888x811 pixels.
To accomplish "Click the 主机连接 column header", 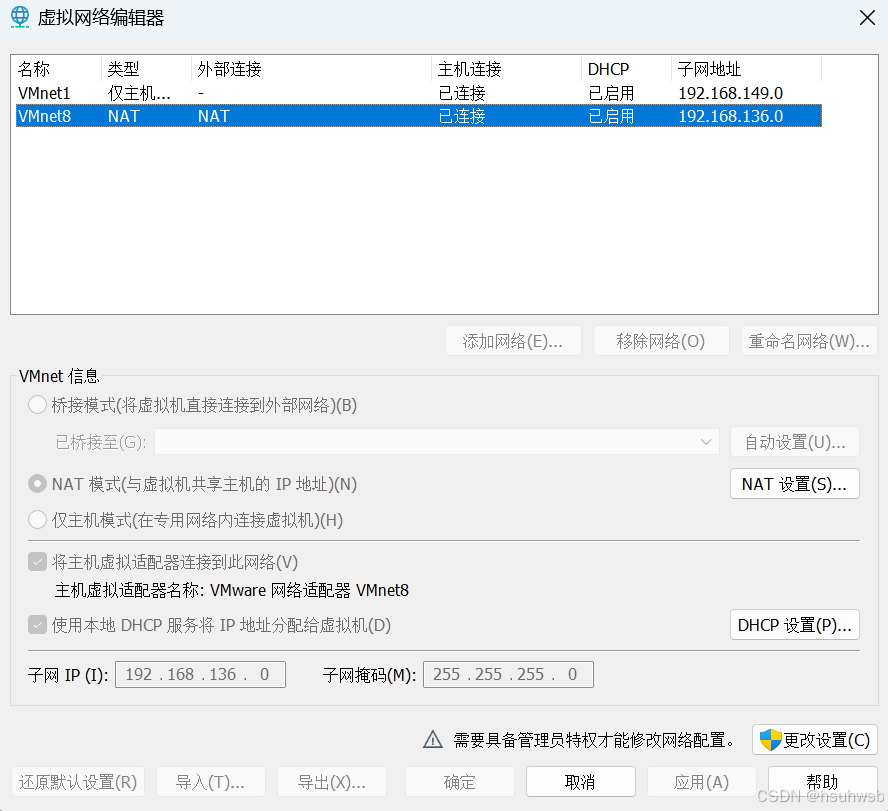I will (x=506, y=69).
